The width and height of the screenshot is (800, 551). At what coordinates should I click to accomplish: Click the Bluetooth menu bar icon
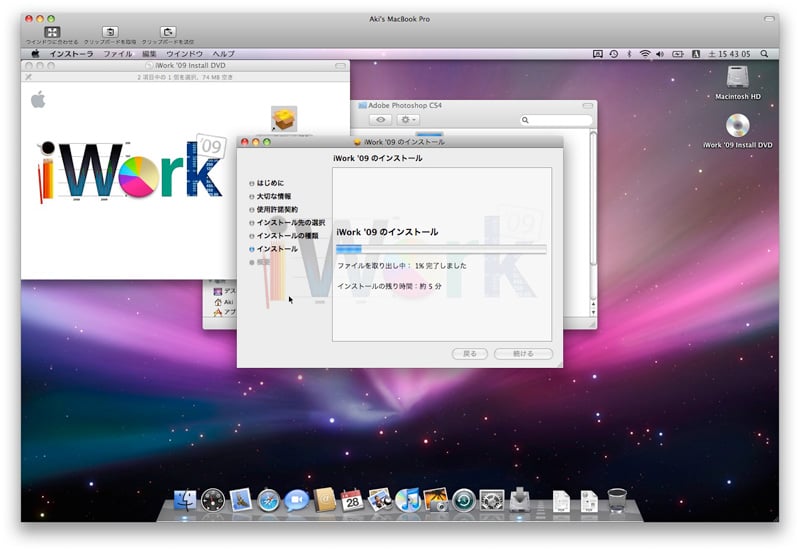629,54
